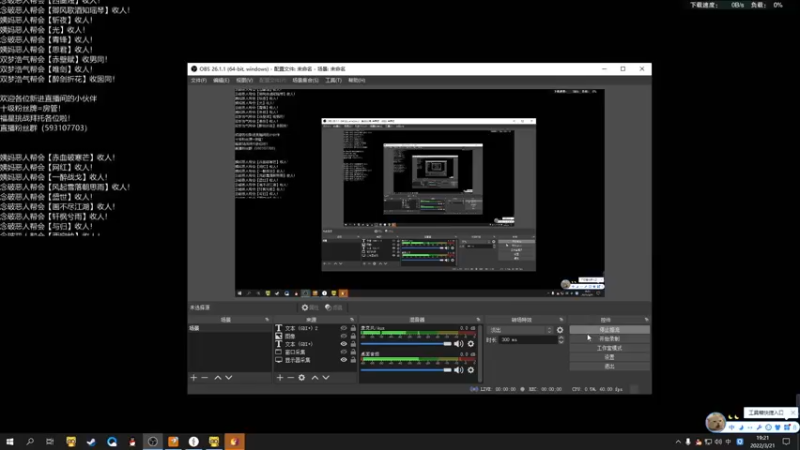
Task: Pop out the sources dock panel icon
Action: (352, 320)
